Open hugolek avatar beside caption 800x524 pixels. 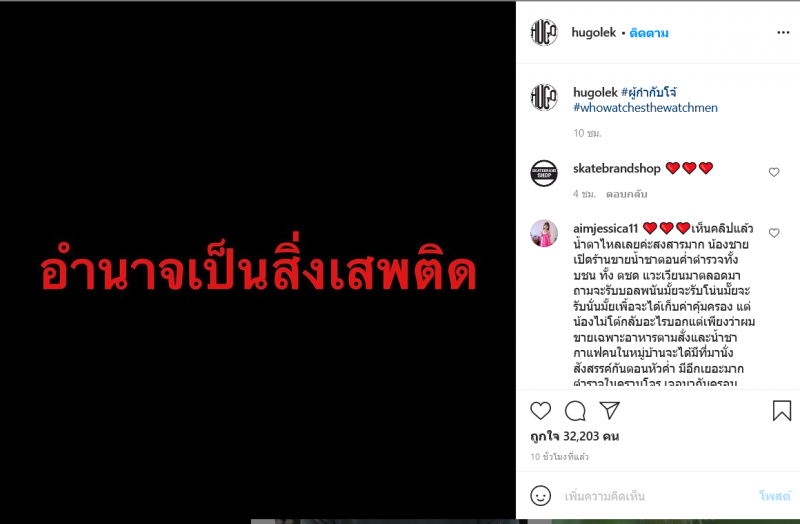[x=544, y=97]
